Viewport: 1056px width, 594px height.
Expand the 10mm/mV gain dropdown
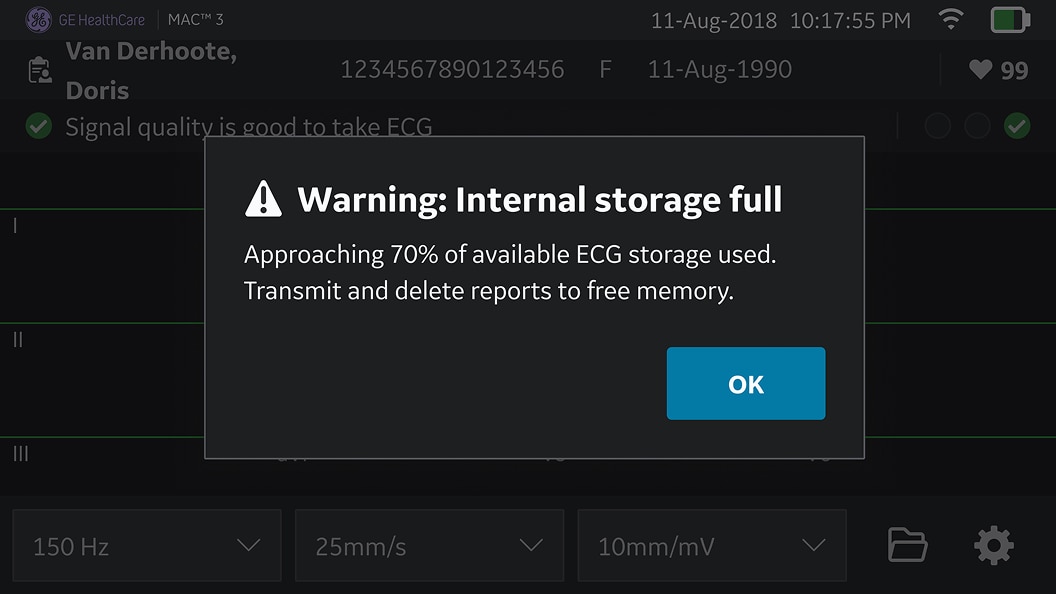(x=712, y=545)
